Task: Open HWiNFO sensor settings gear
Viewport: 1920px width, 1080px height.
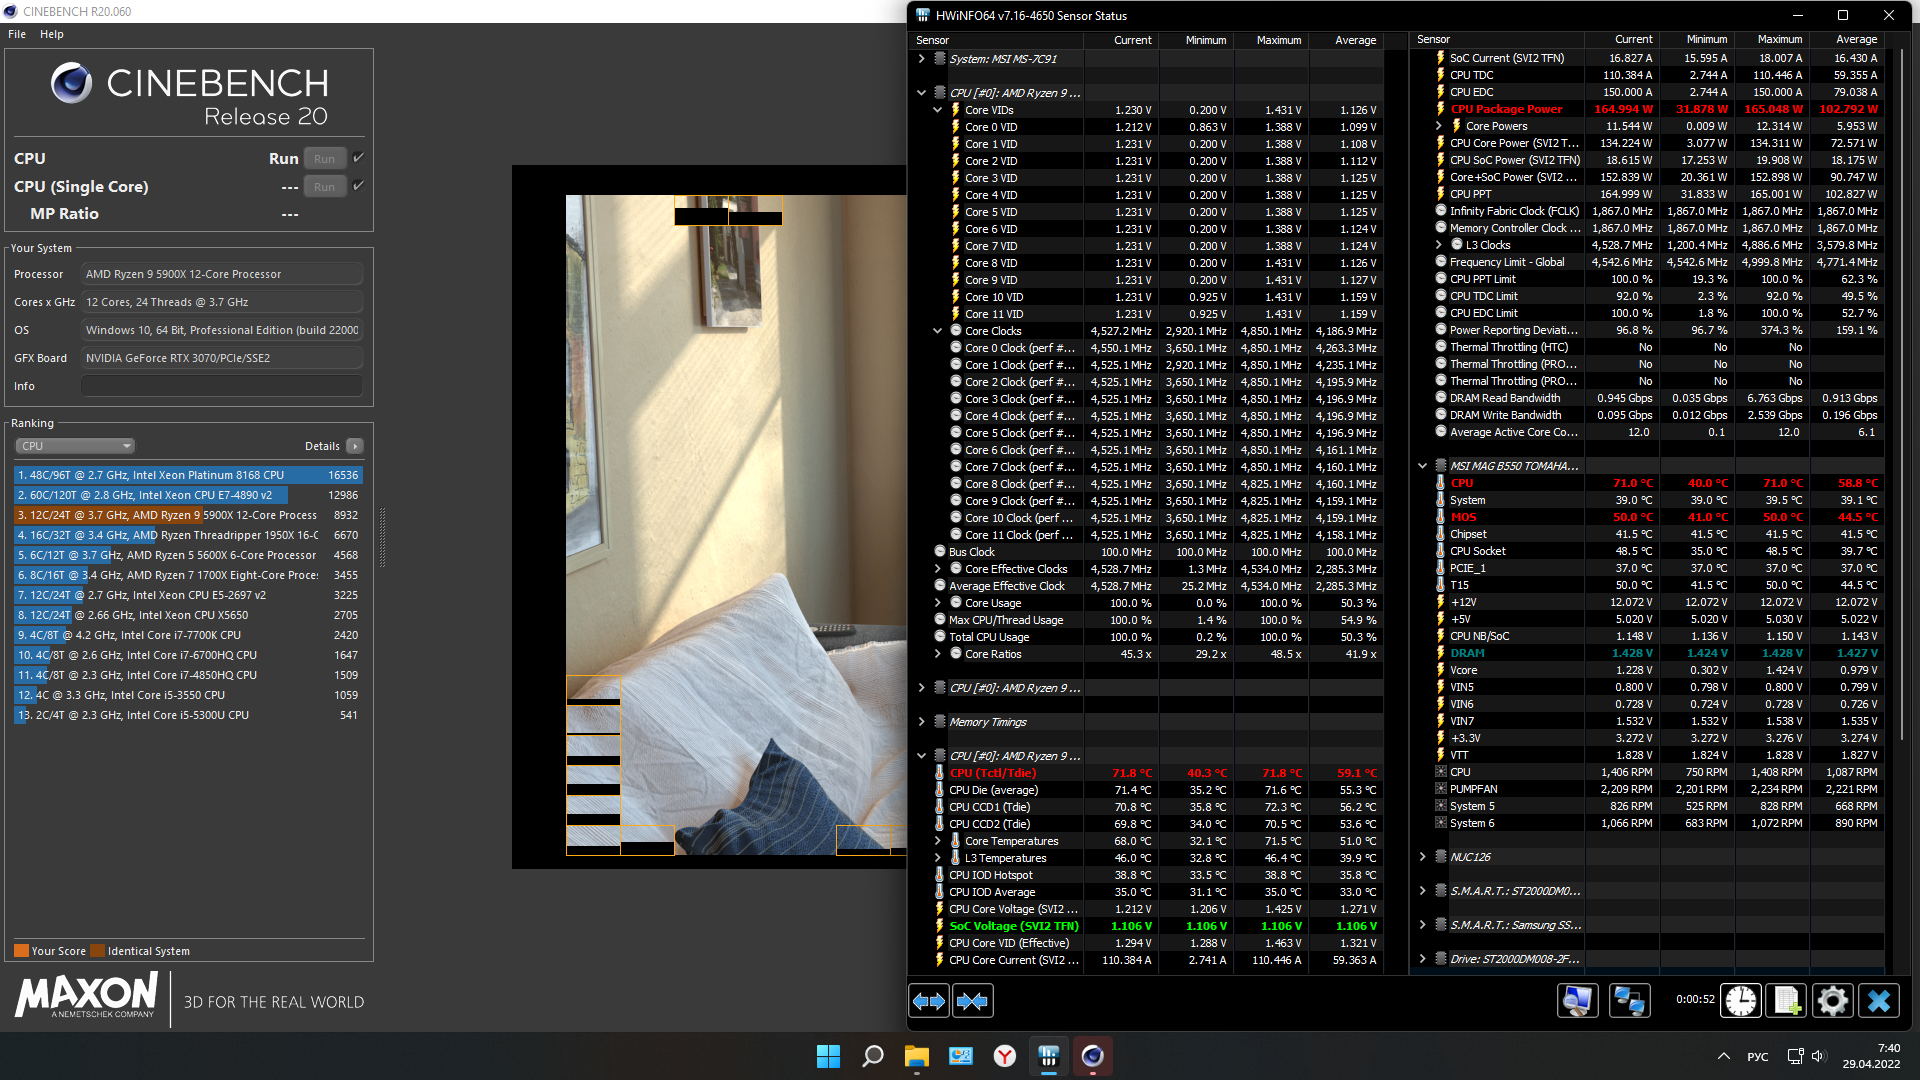Action: pyautogui.click(x=1833, y=1001)
